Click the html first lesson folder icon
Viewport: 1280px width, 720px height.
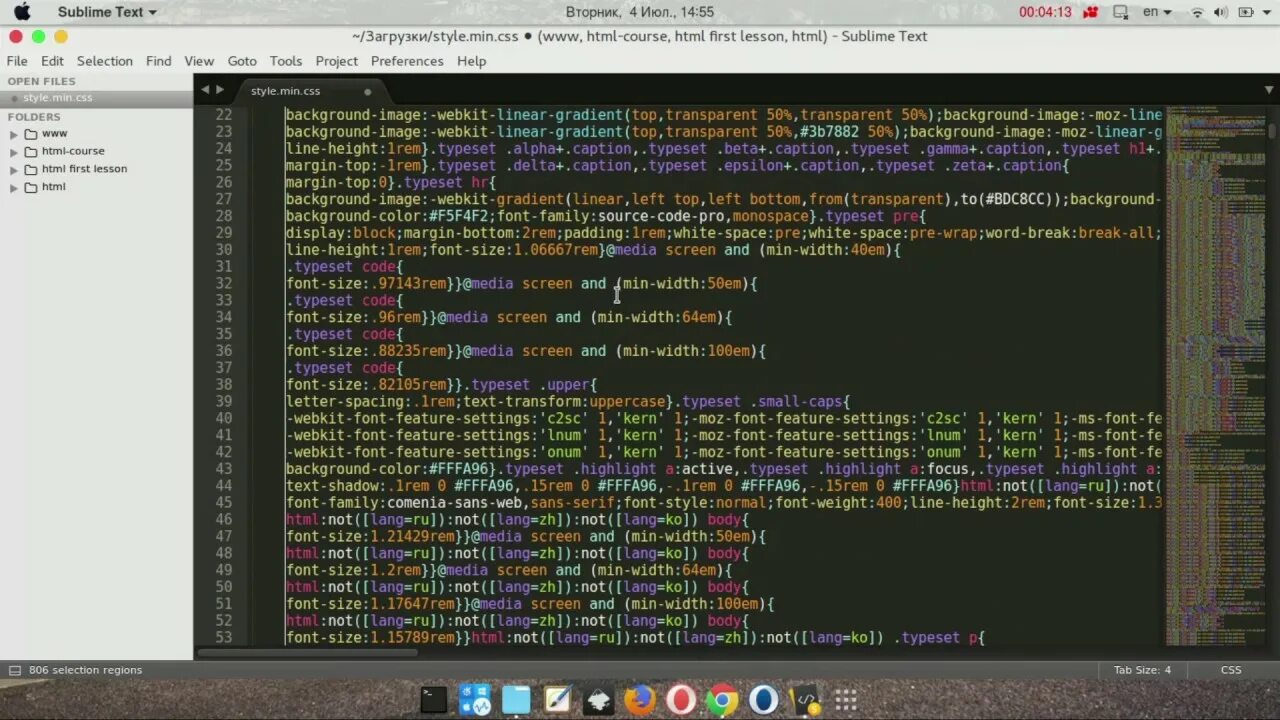(31, 170)
